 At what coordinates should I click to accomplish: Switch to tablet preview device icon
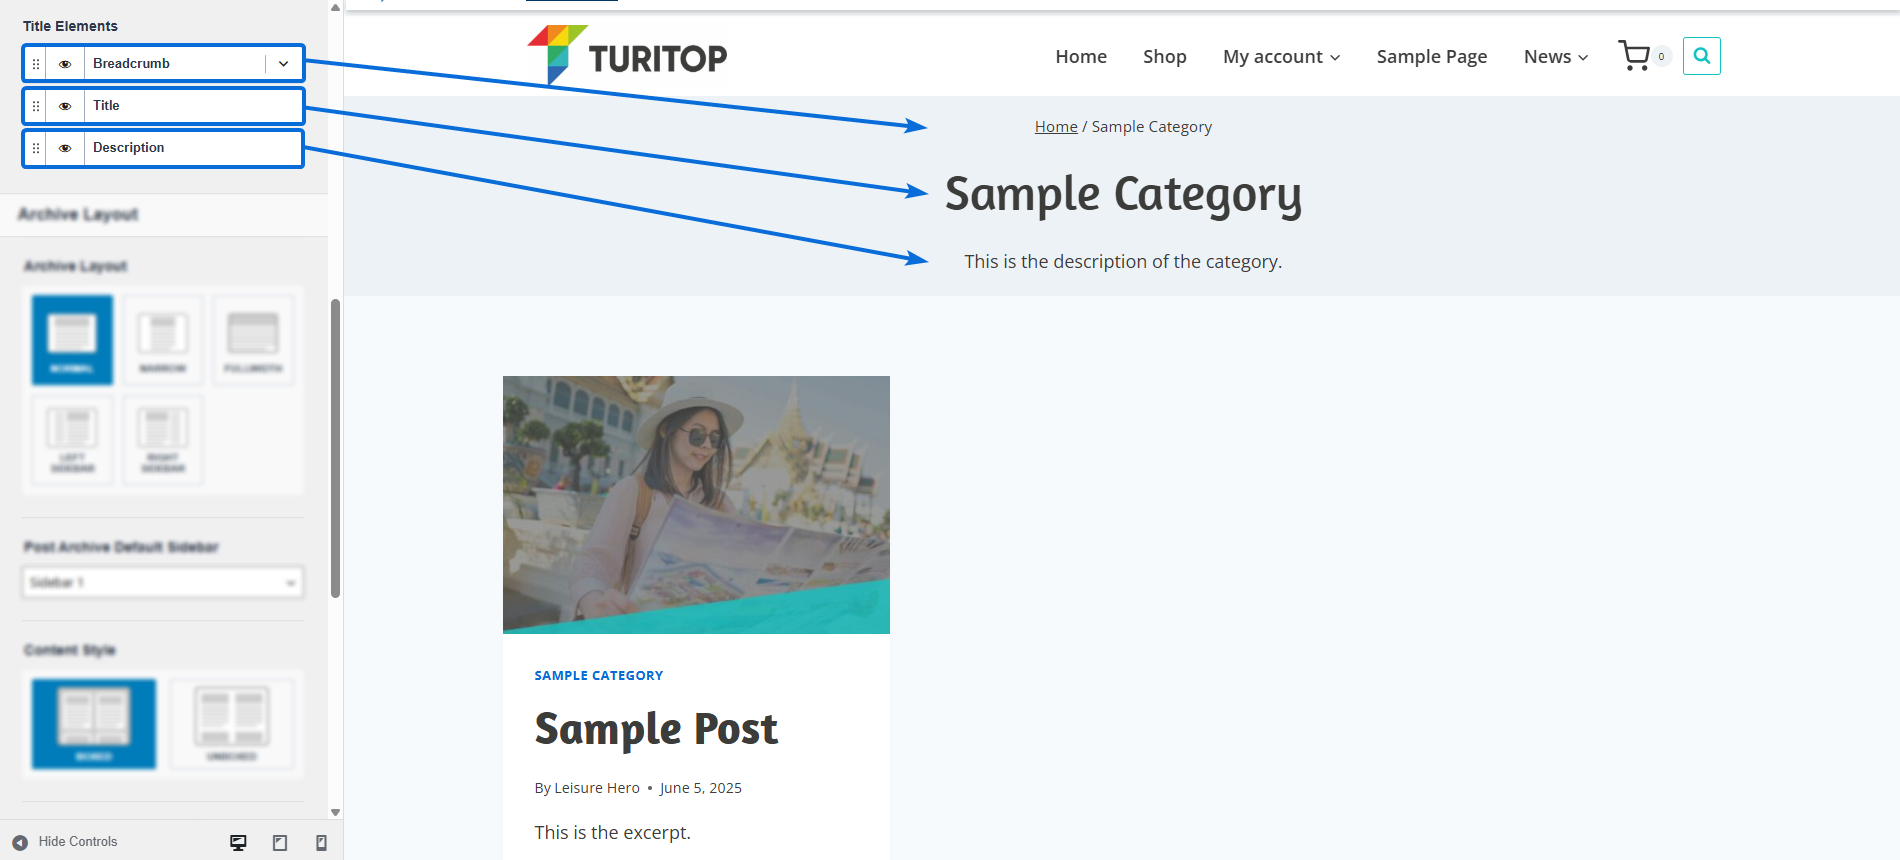coord(280,842)
